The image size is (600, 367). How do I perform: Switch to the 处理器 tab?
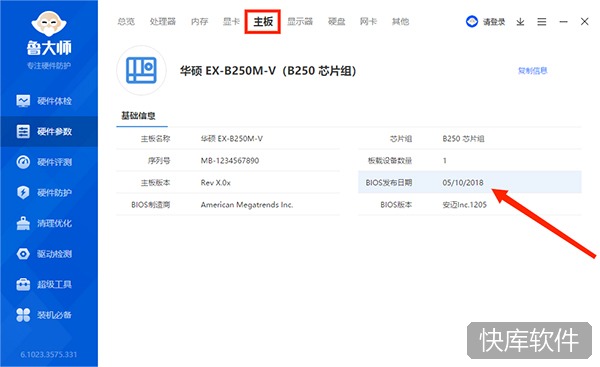[163, 21]
